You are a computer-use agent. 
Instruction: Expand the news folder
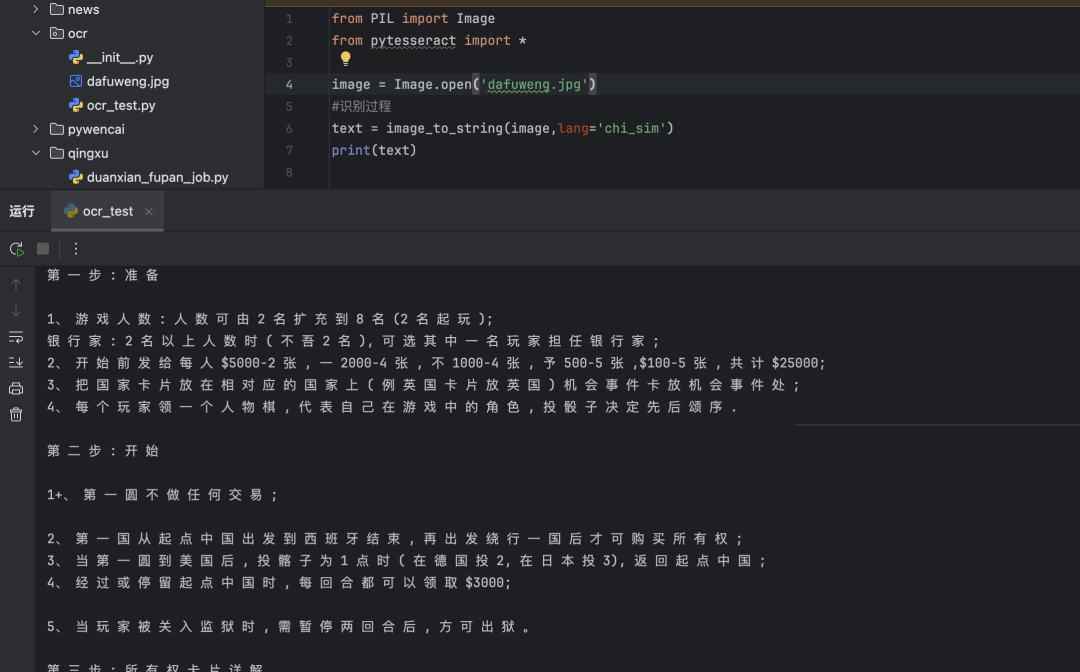[x=36, y=9]
